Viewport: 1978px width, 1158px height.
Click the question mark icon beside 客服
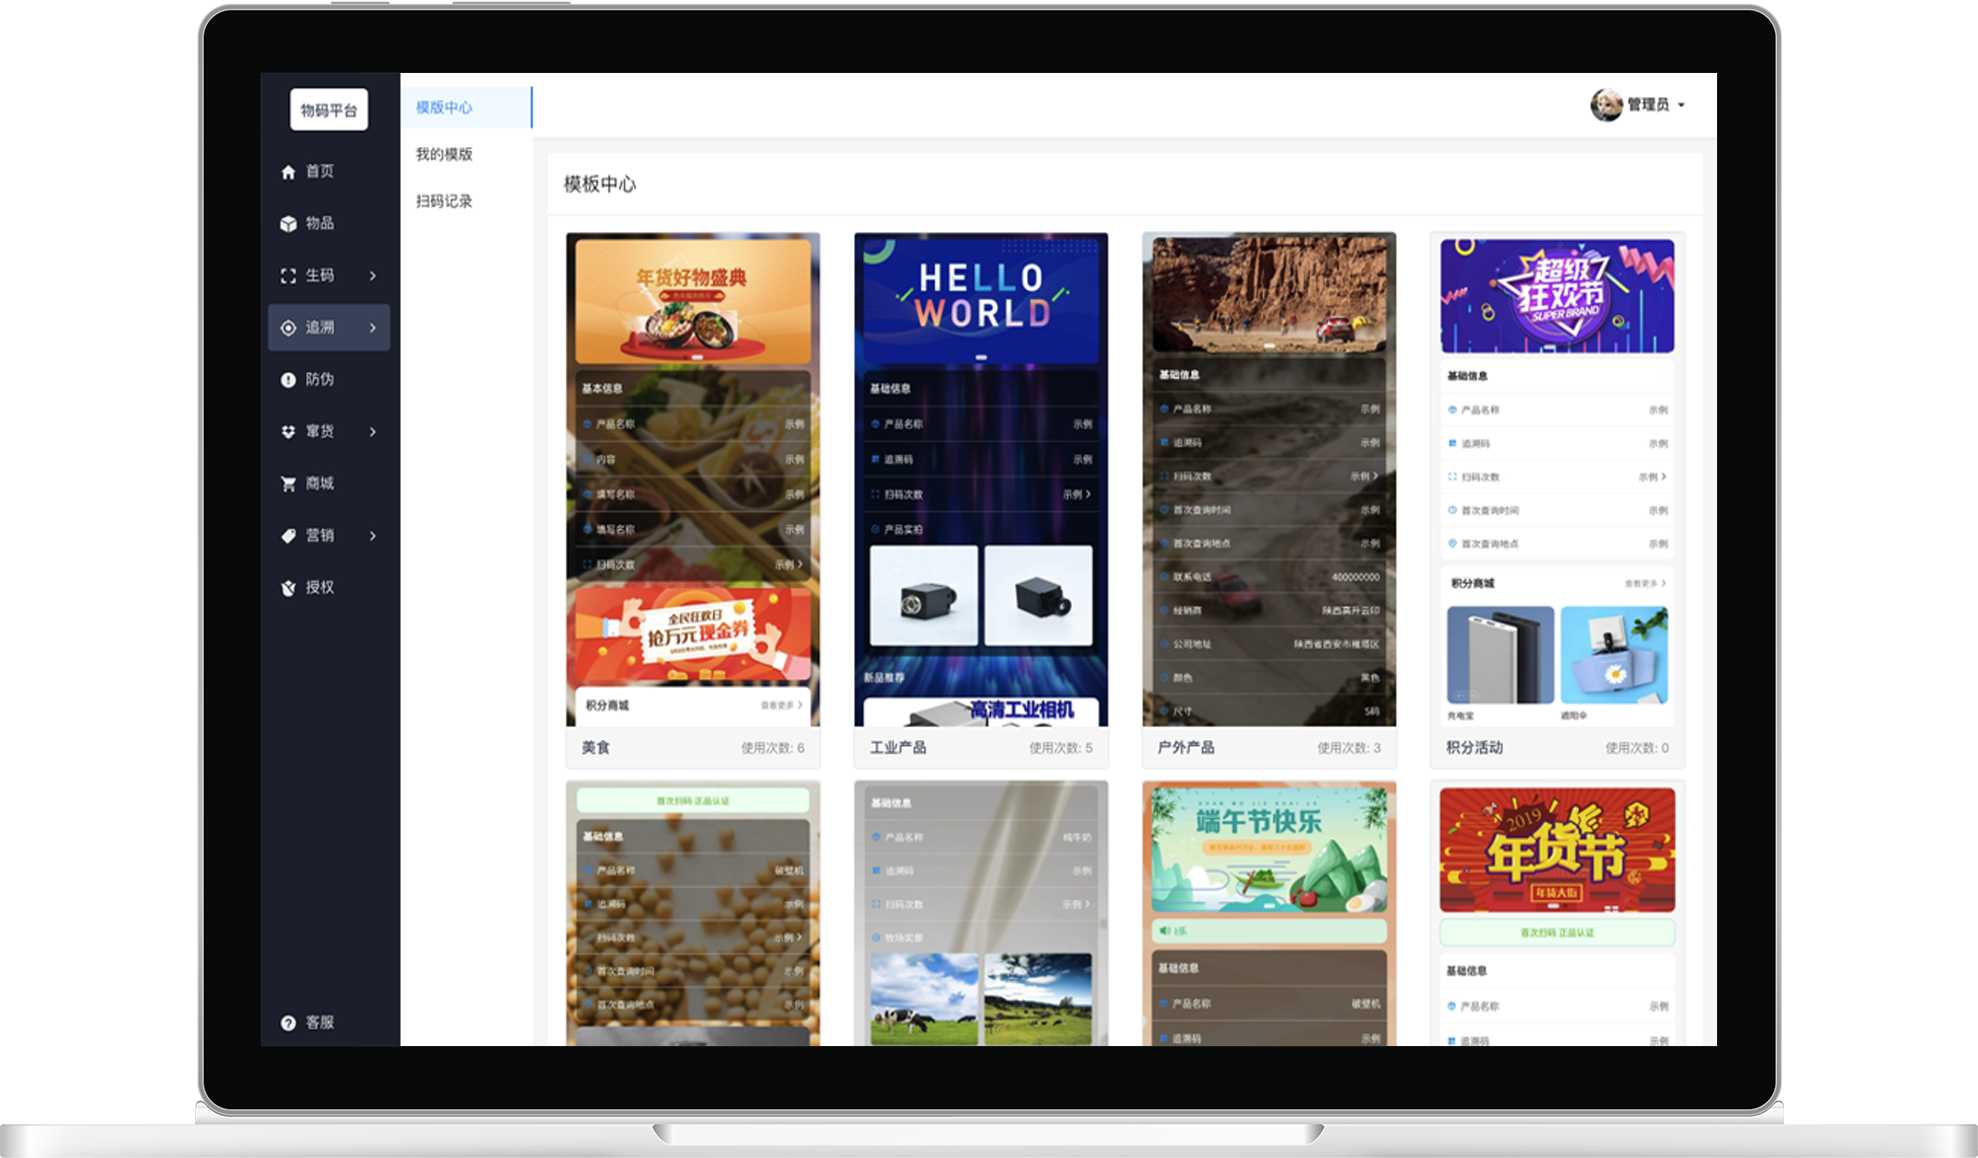pyautogui.click(x=288, y=1023)
